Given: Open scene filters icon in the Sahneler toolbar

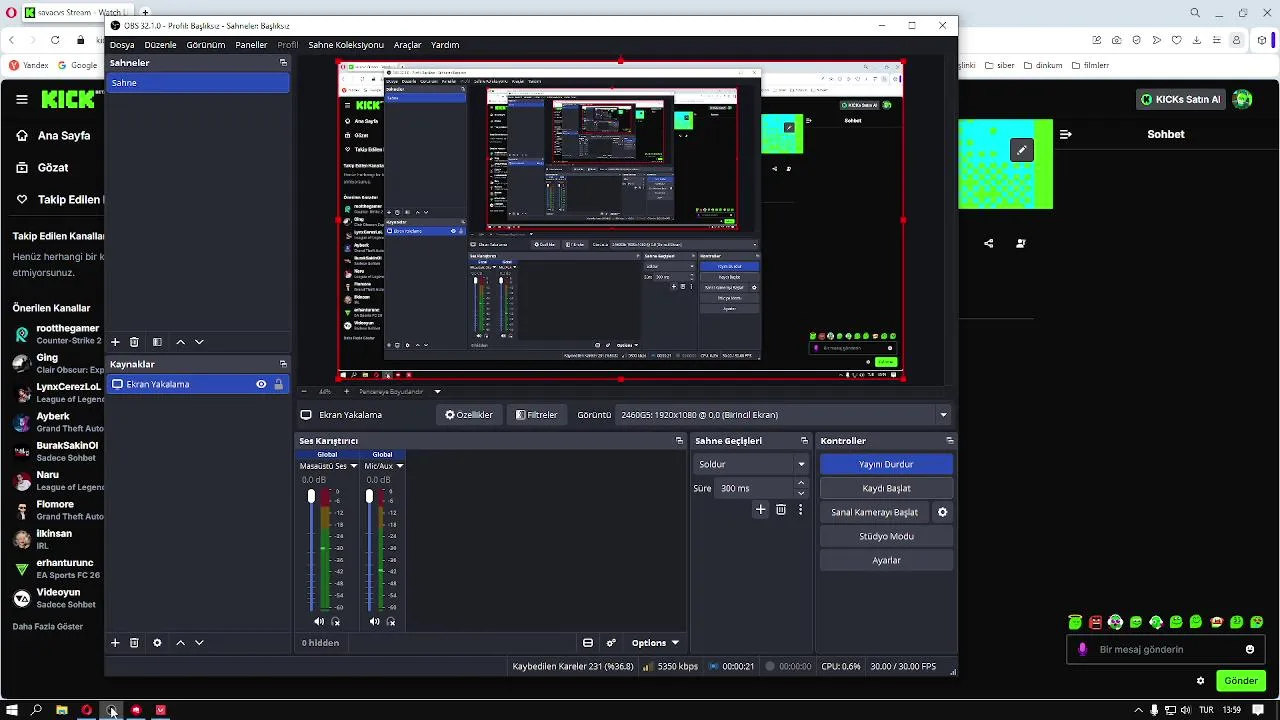Looking at the screenshot, I should tap(157, 342).
